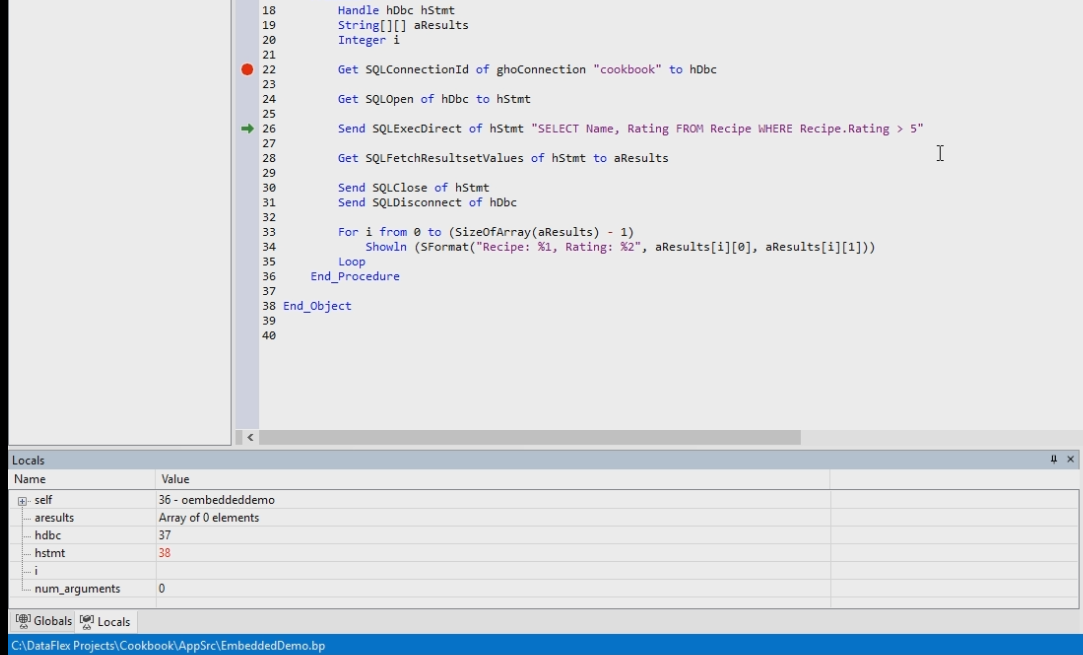Close the Locals panel
Viewport: 1083px width, 655px height.
[x=1070, y=460]
